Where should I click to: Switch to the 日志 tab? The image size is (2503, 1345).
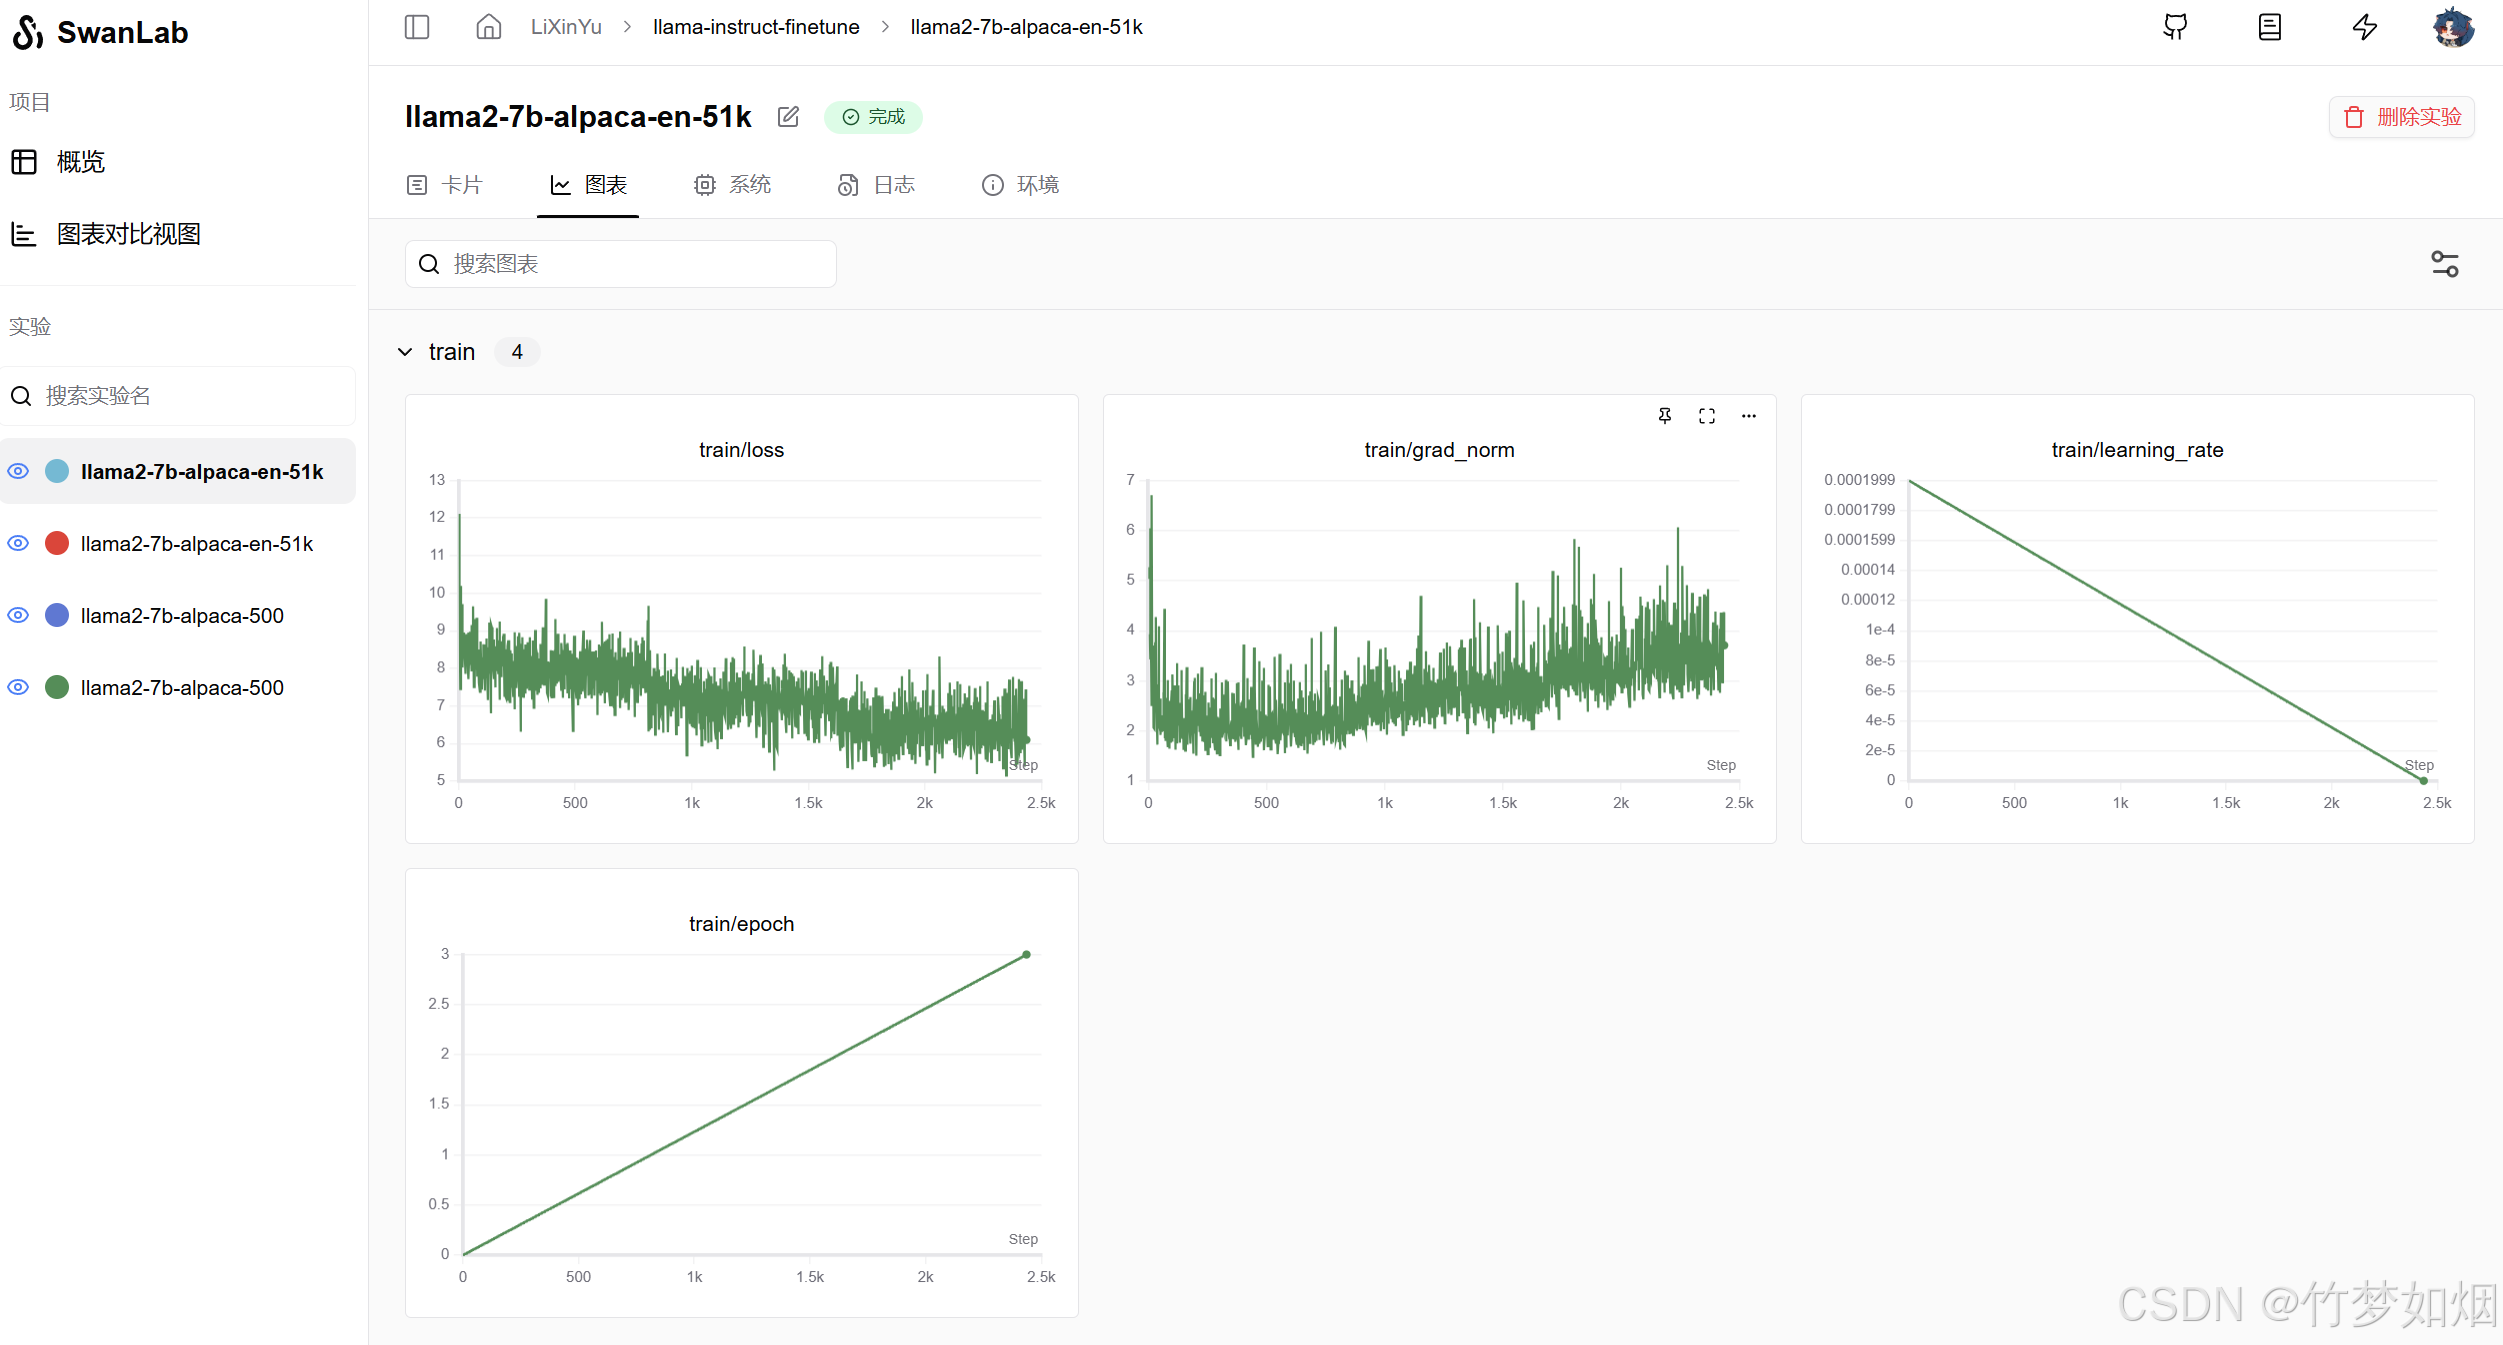(x=877, y=185)
